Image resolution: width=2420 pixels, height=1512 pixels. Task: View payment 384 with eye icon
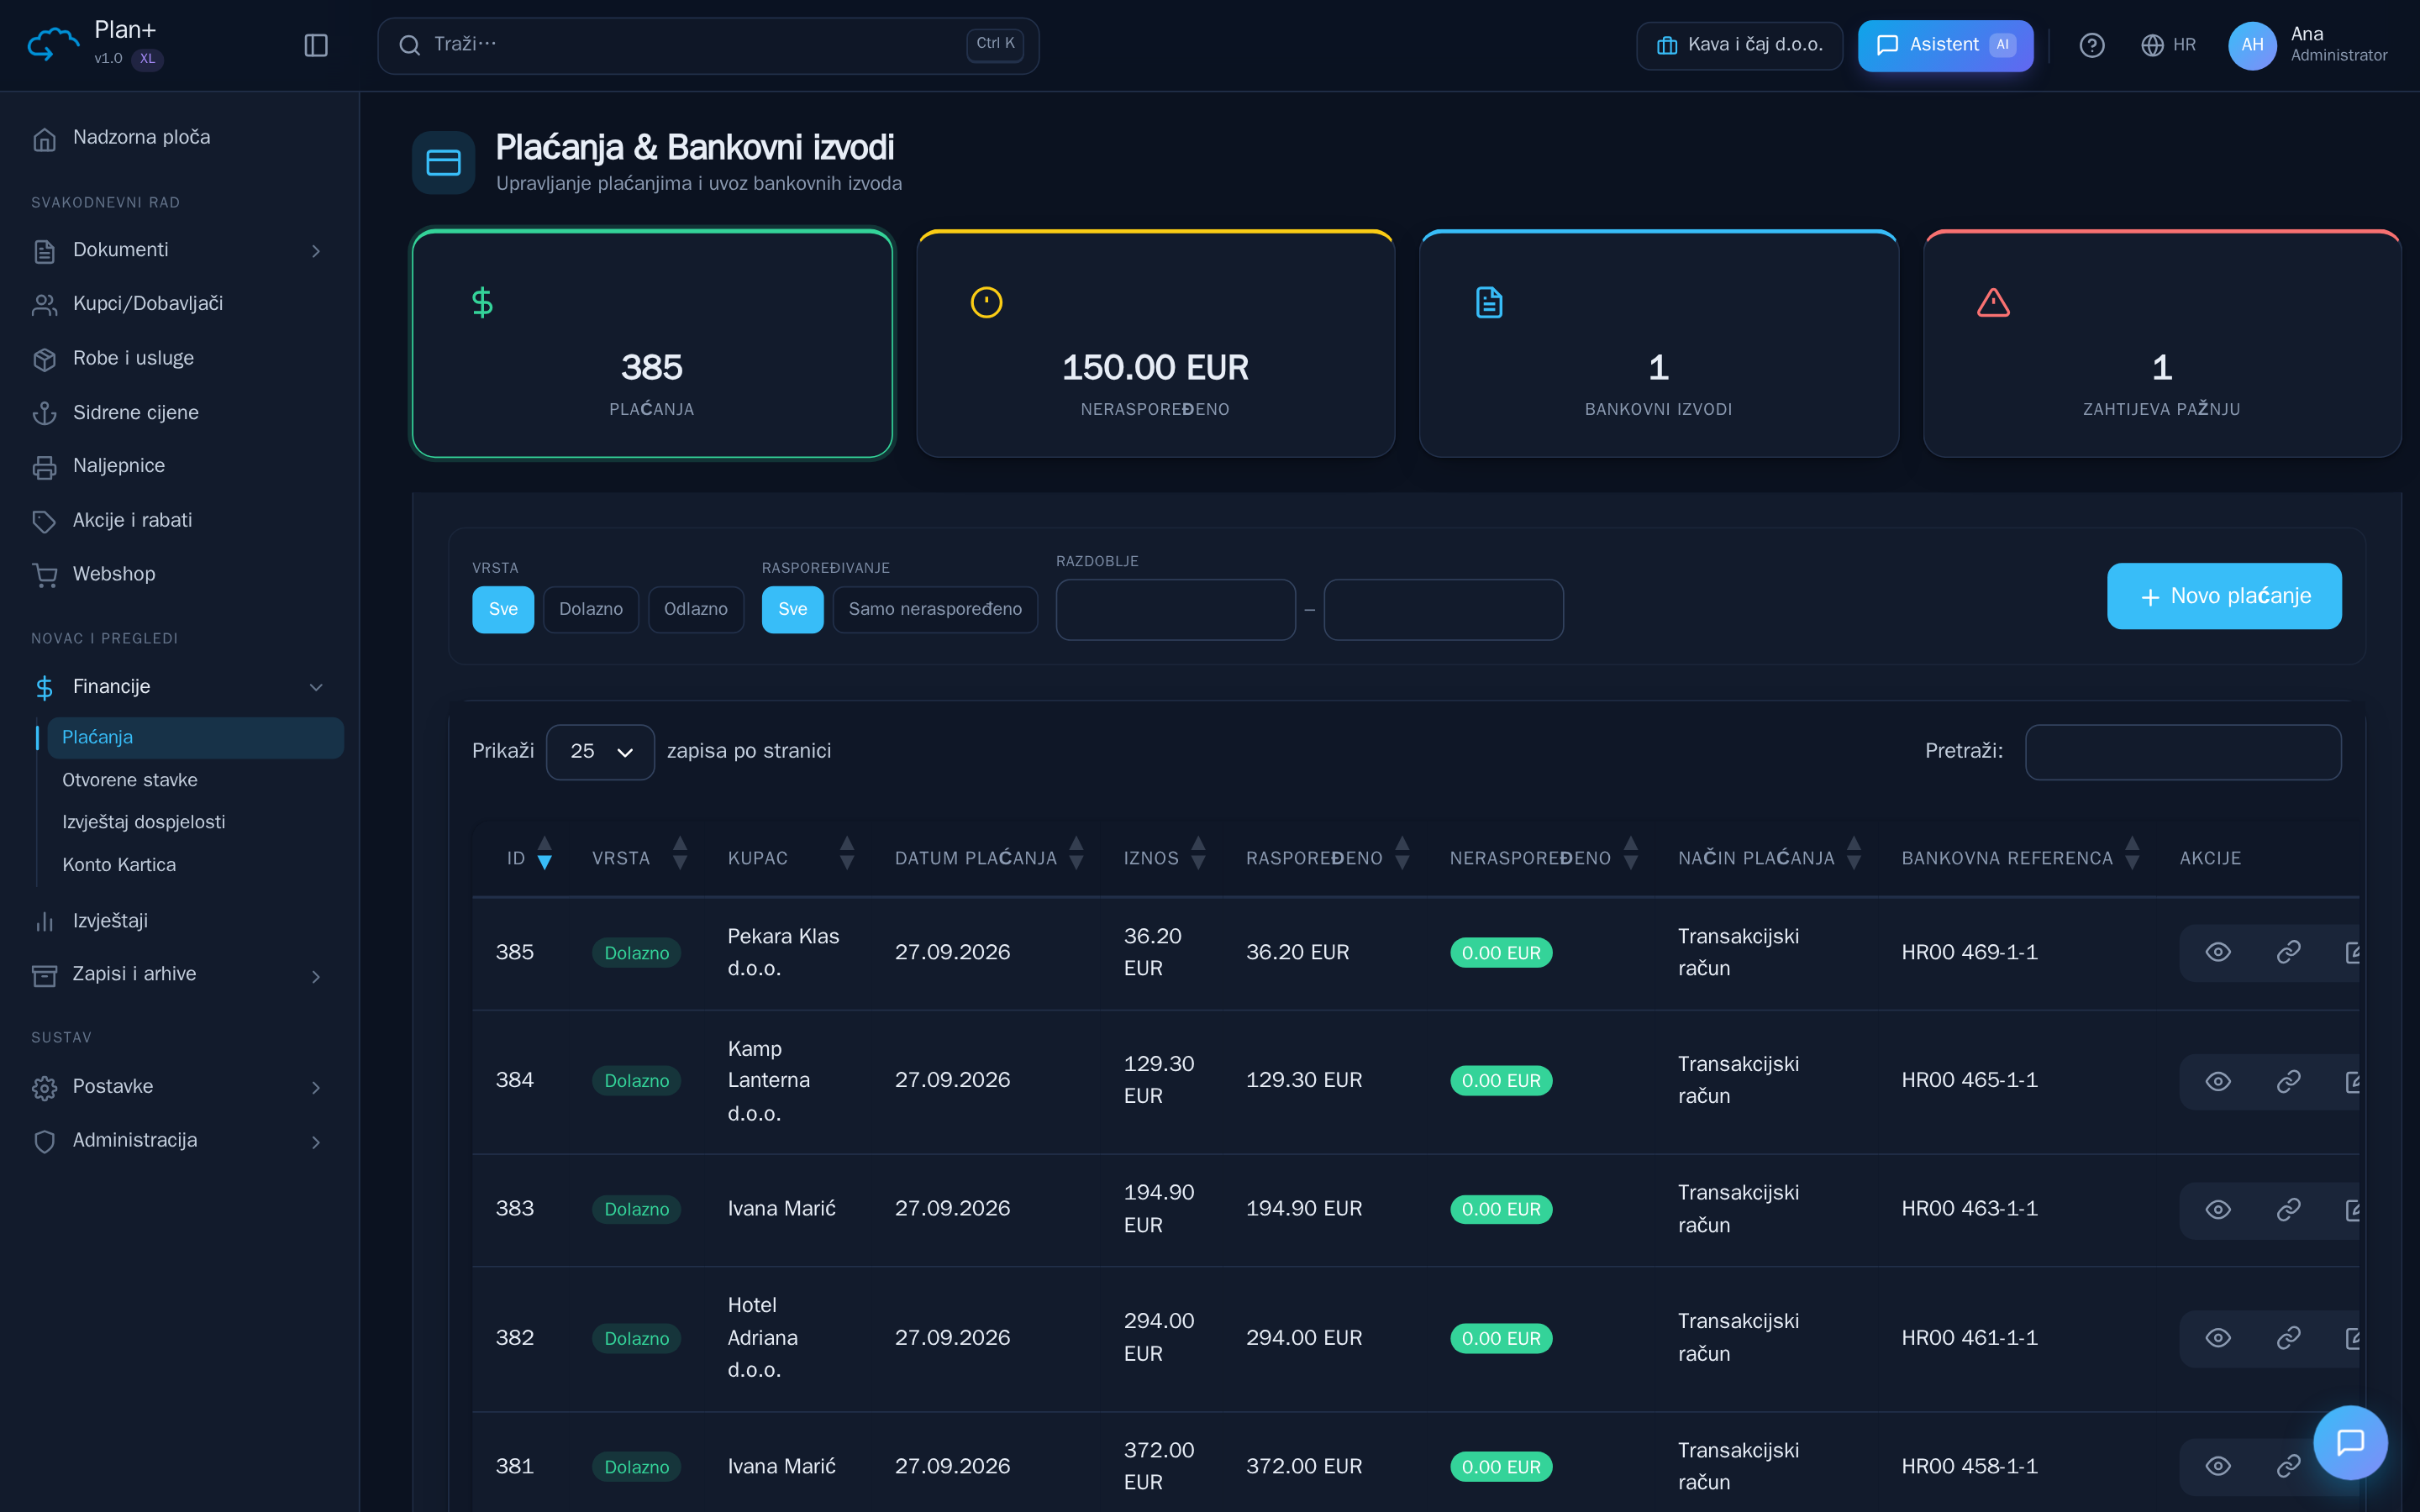pyautogui.click(x=2218, y=1081)
